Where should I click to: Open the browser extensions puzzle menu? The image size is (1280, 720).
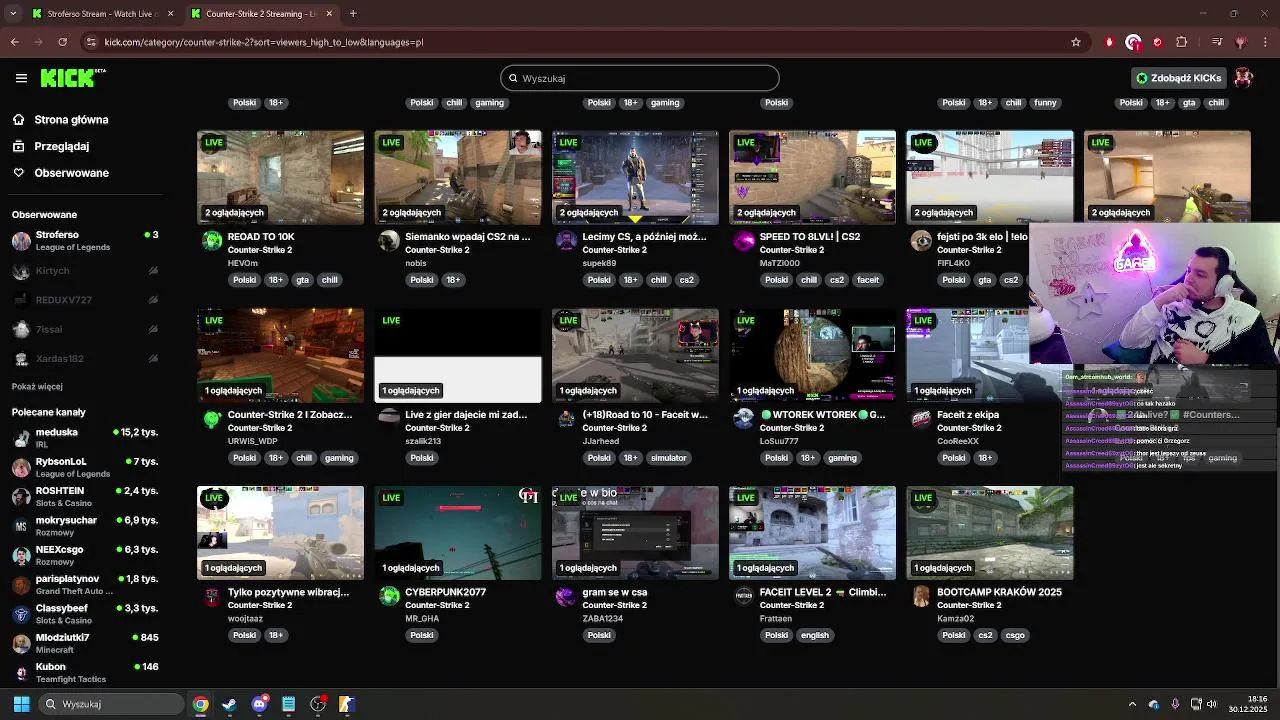1182,42
